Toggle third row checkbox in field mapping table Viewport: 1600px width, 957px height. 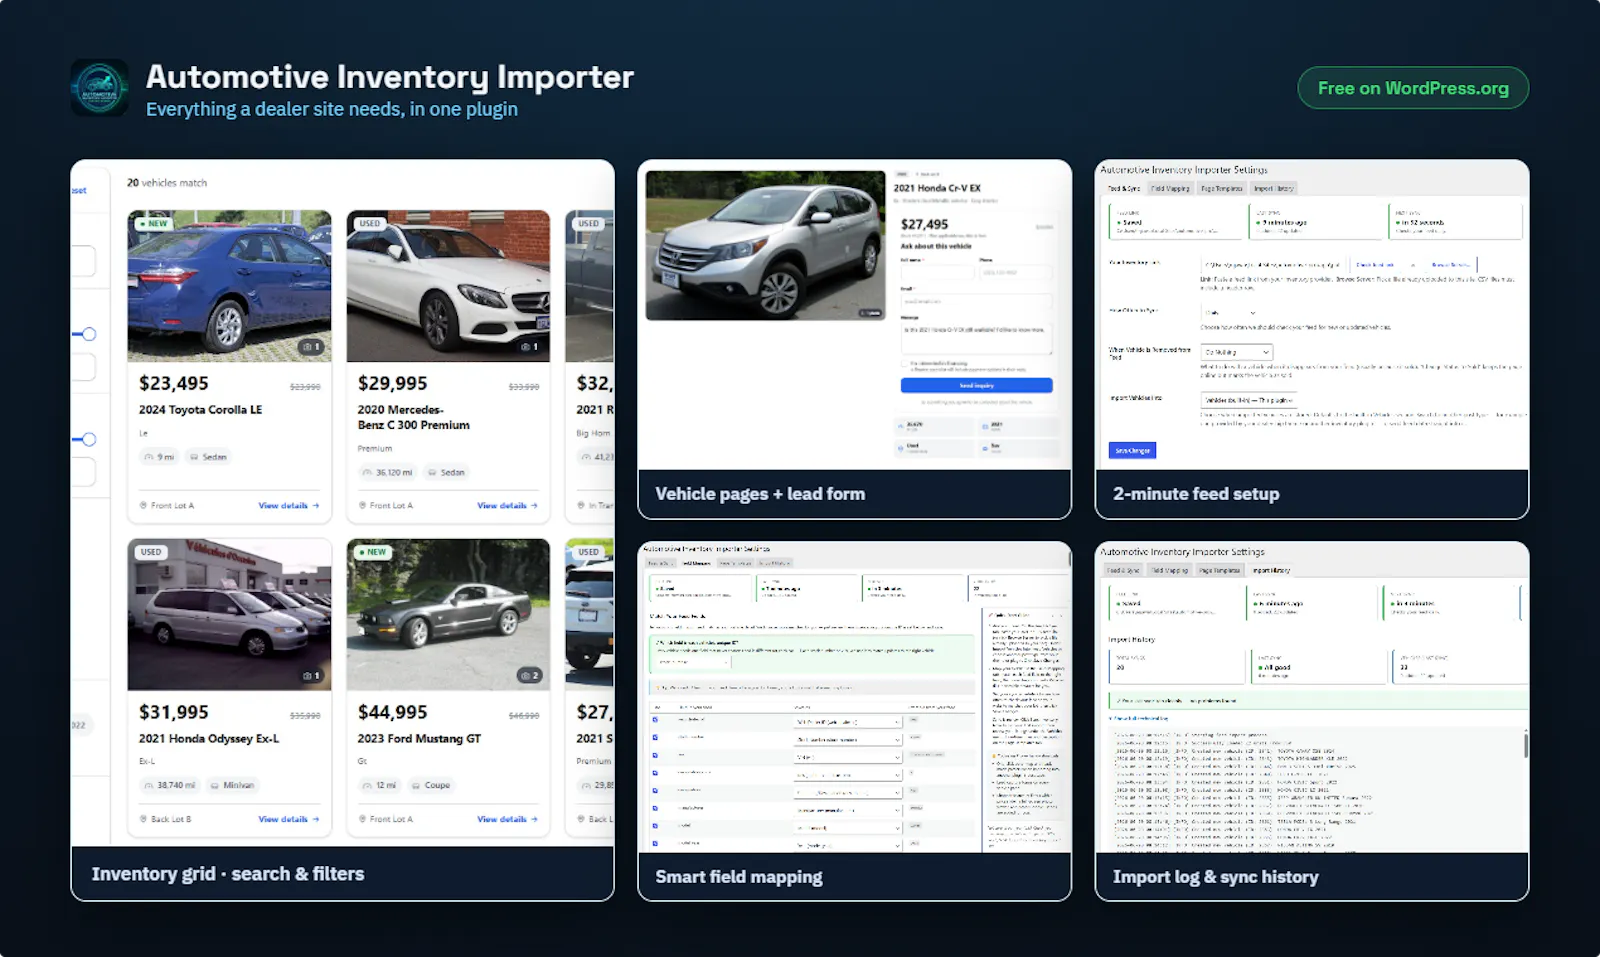656,756
